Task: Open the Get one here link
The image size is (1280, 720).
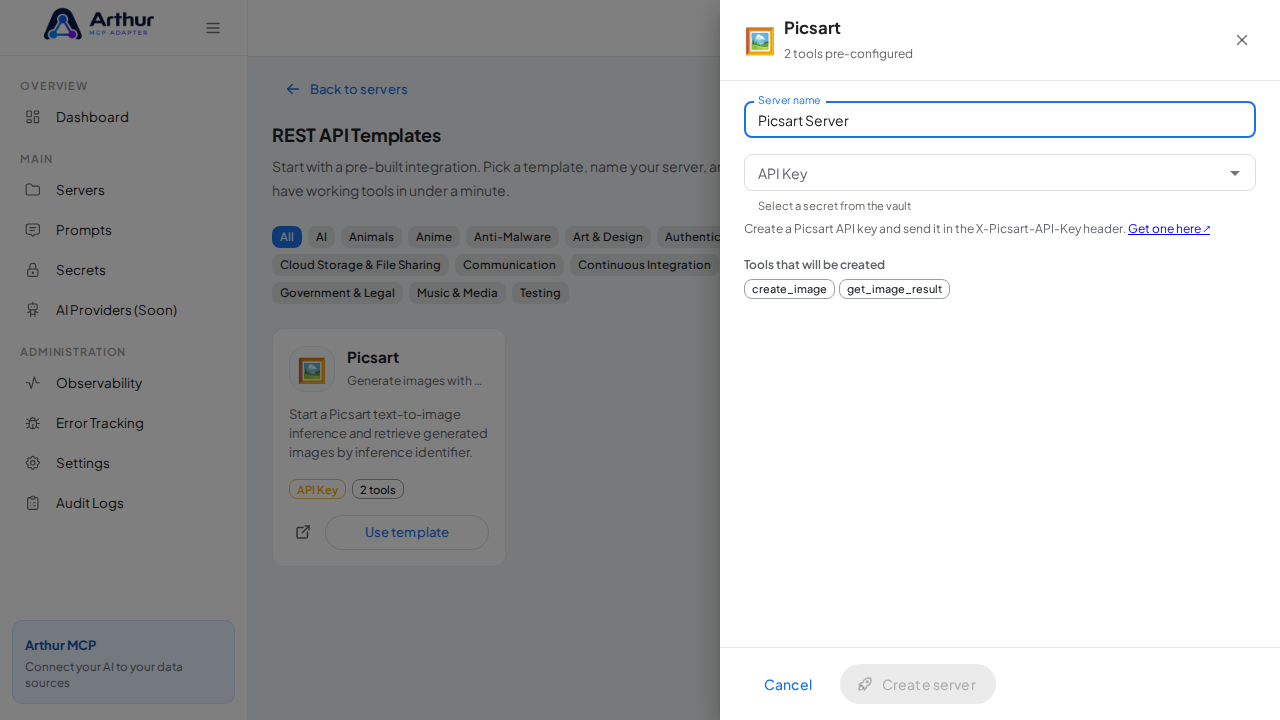Action: 1169,229
